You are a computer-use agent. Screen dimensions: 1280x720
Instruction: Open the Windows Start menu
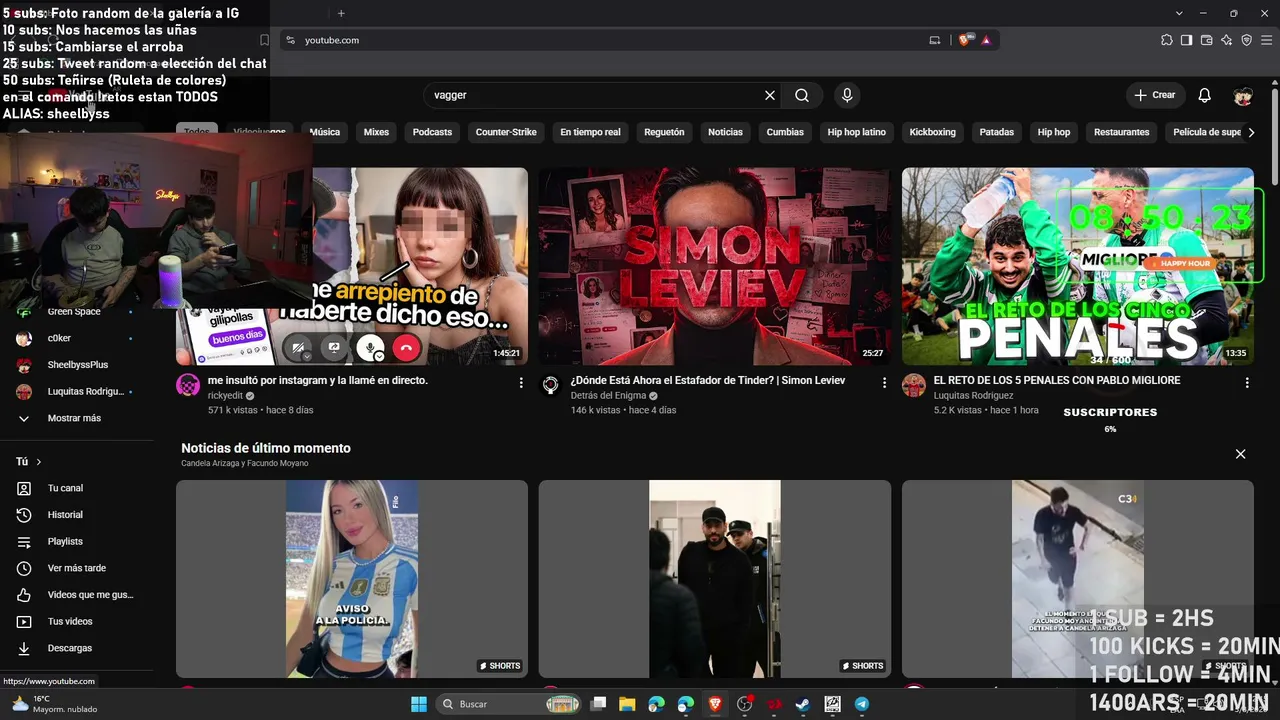tap(419, 704)
